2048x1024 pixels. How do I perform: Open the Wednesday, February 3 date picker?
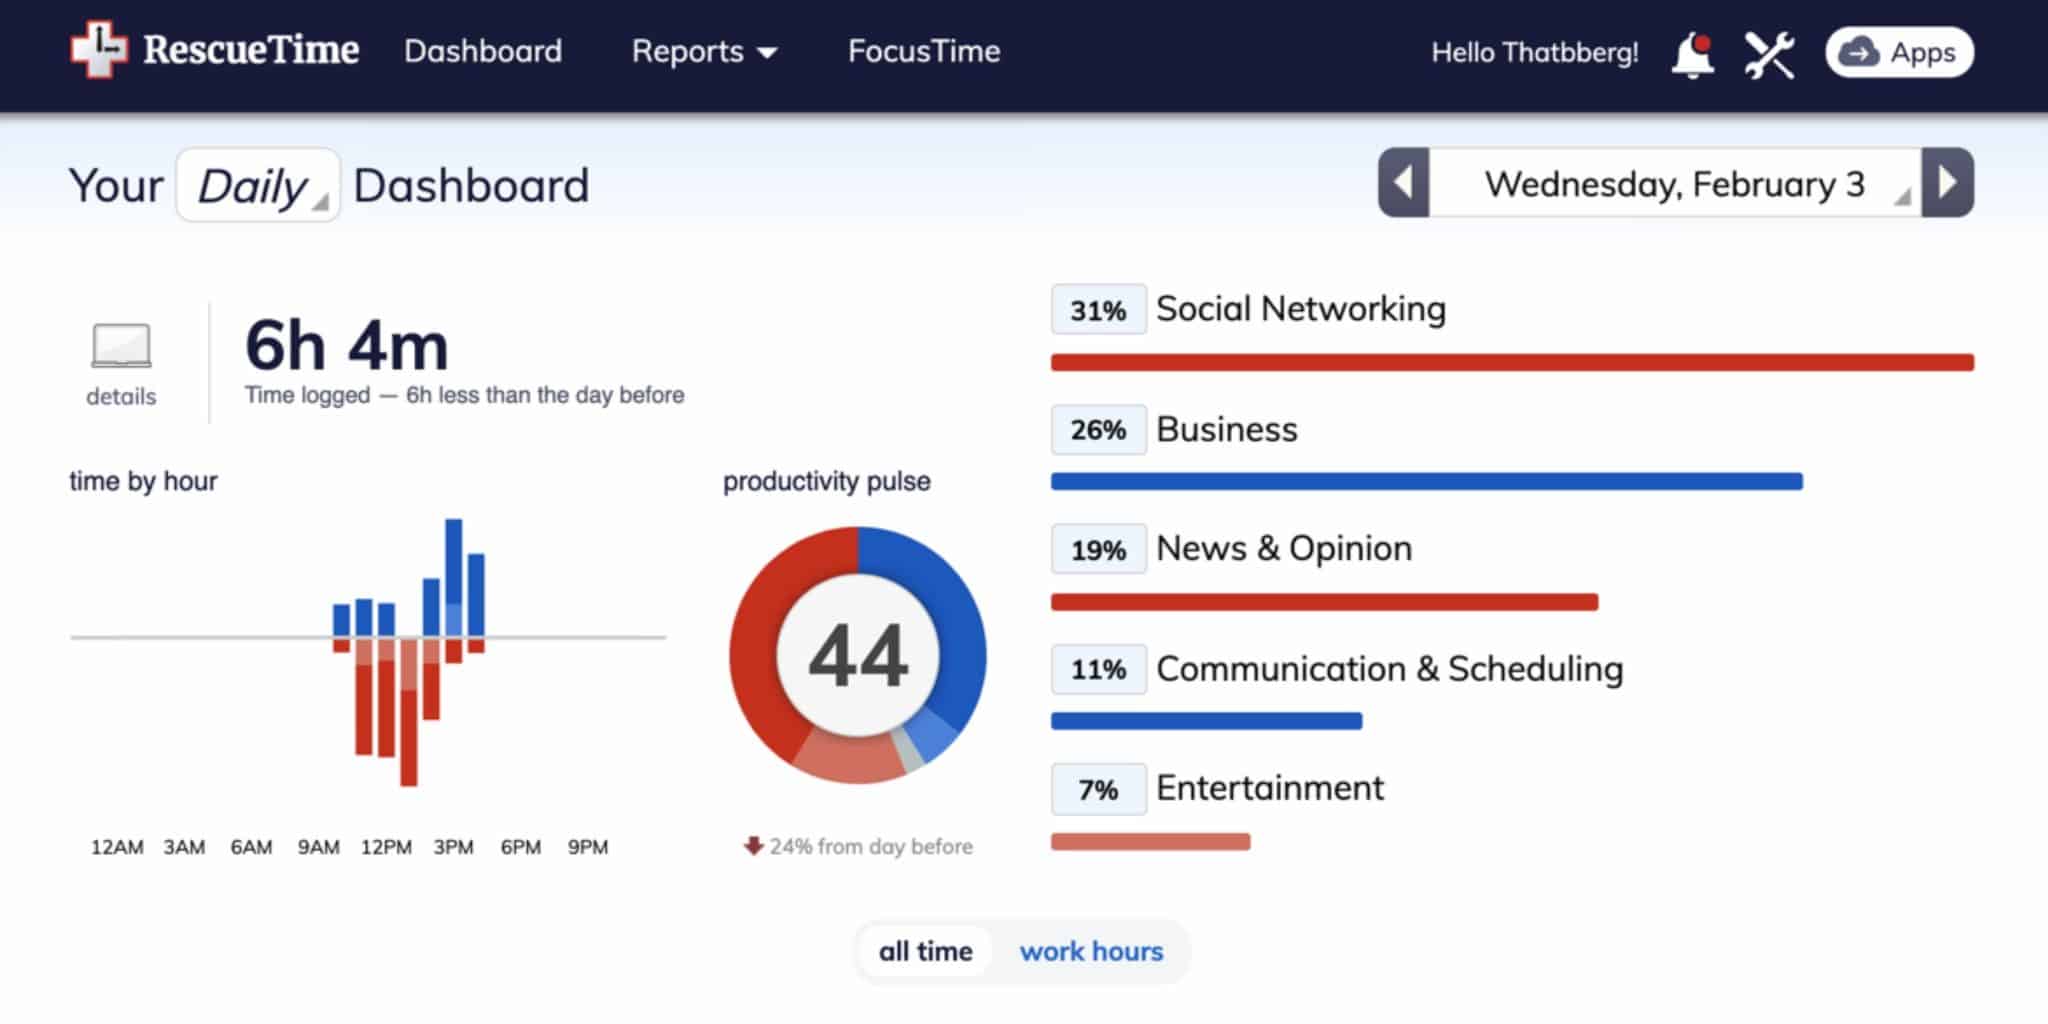pyautogui.click(x=1675, y=184)
